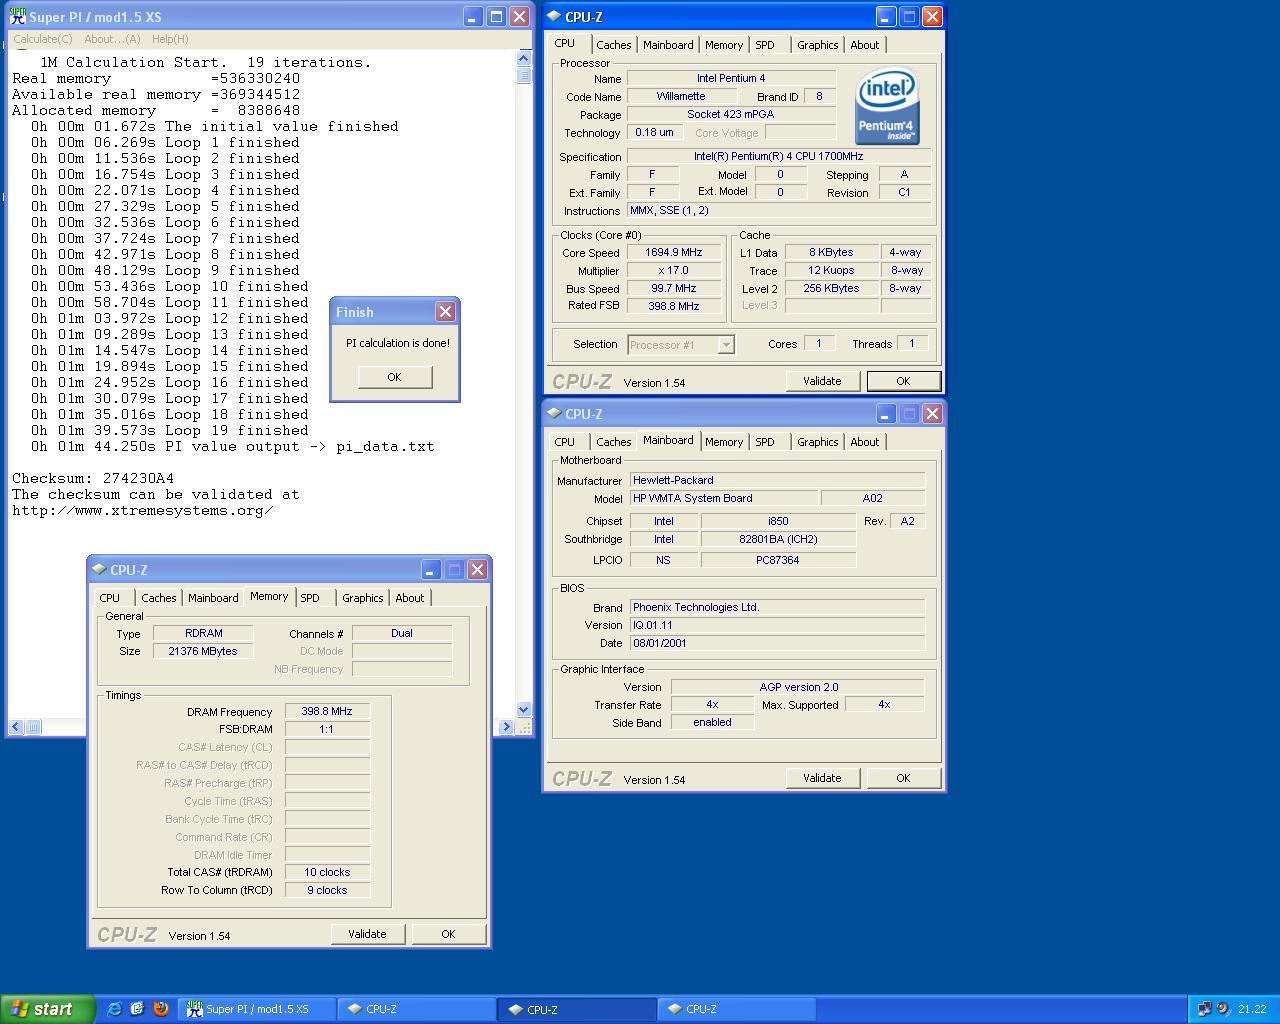Minimize the CPU-Z Memory window
Viewport: 1280px width, 1024px height.
430,569
